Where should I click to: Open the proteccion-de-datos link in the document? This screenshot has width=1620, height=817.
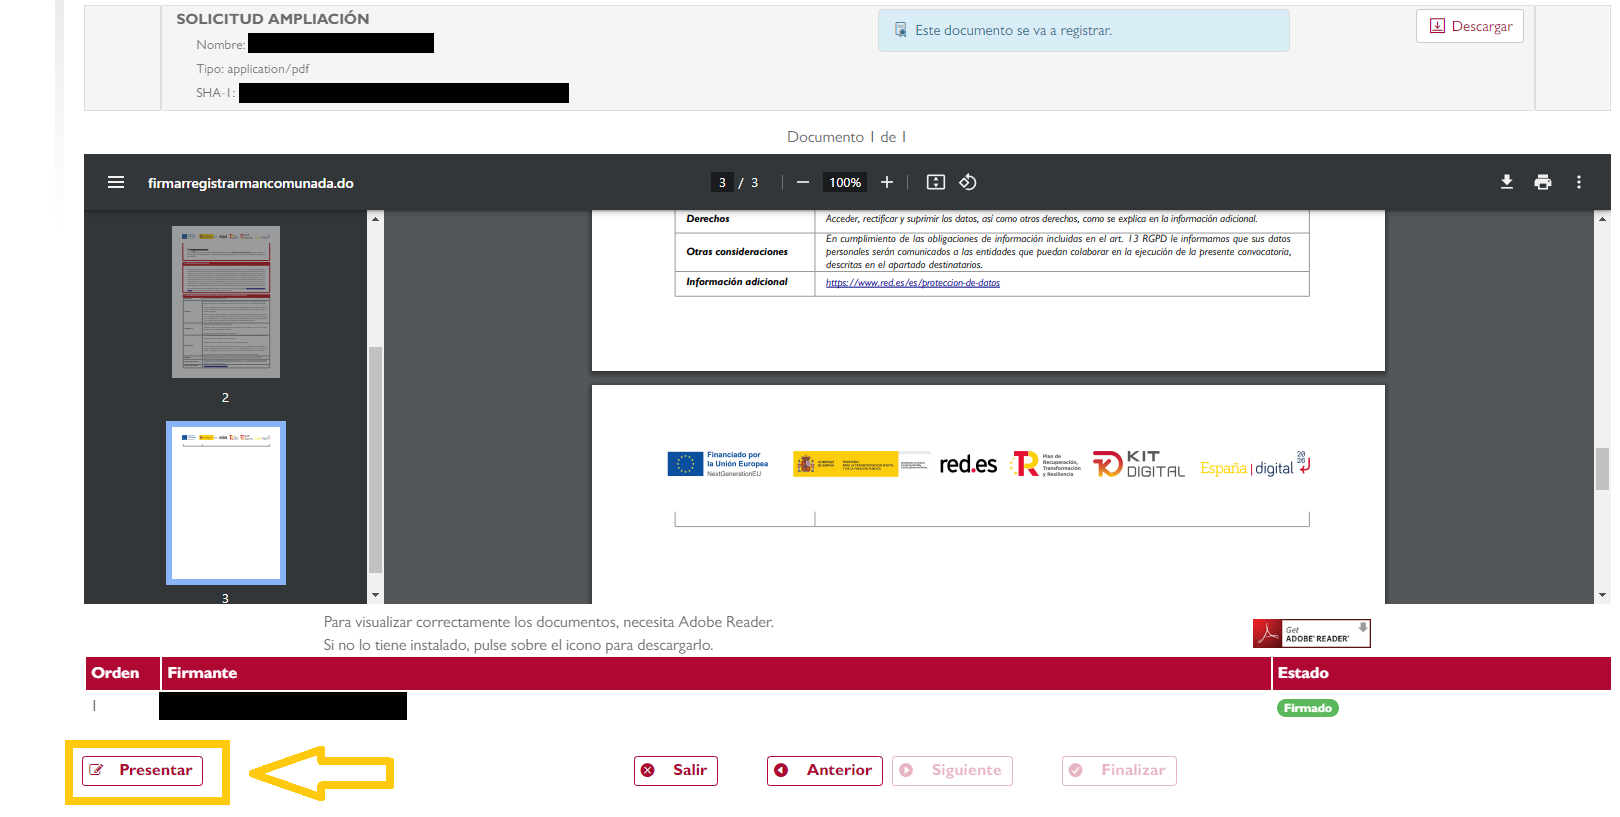click(x=913, y=283)
